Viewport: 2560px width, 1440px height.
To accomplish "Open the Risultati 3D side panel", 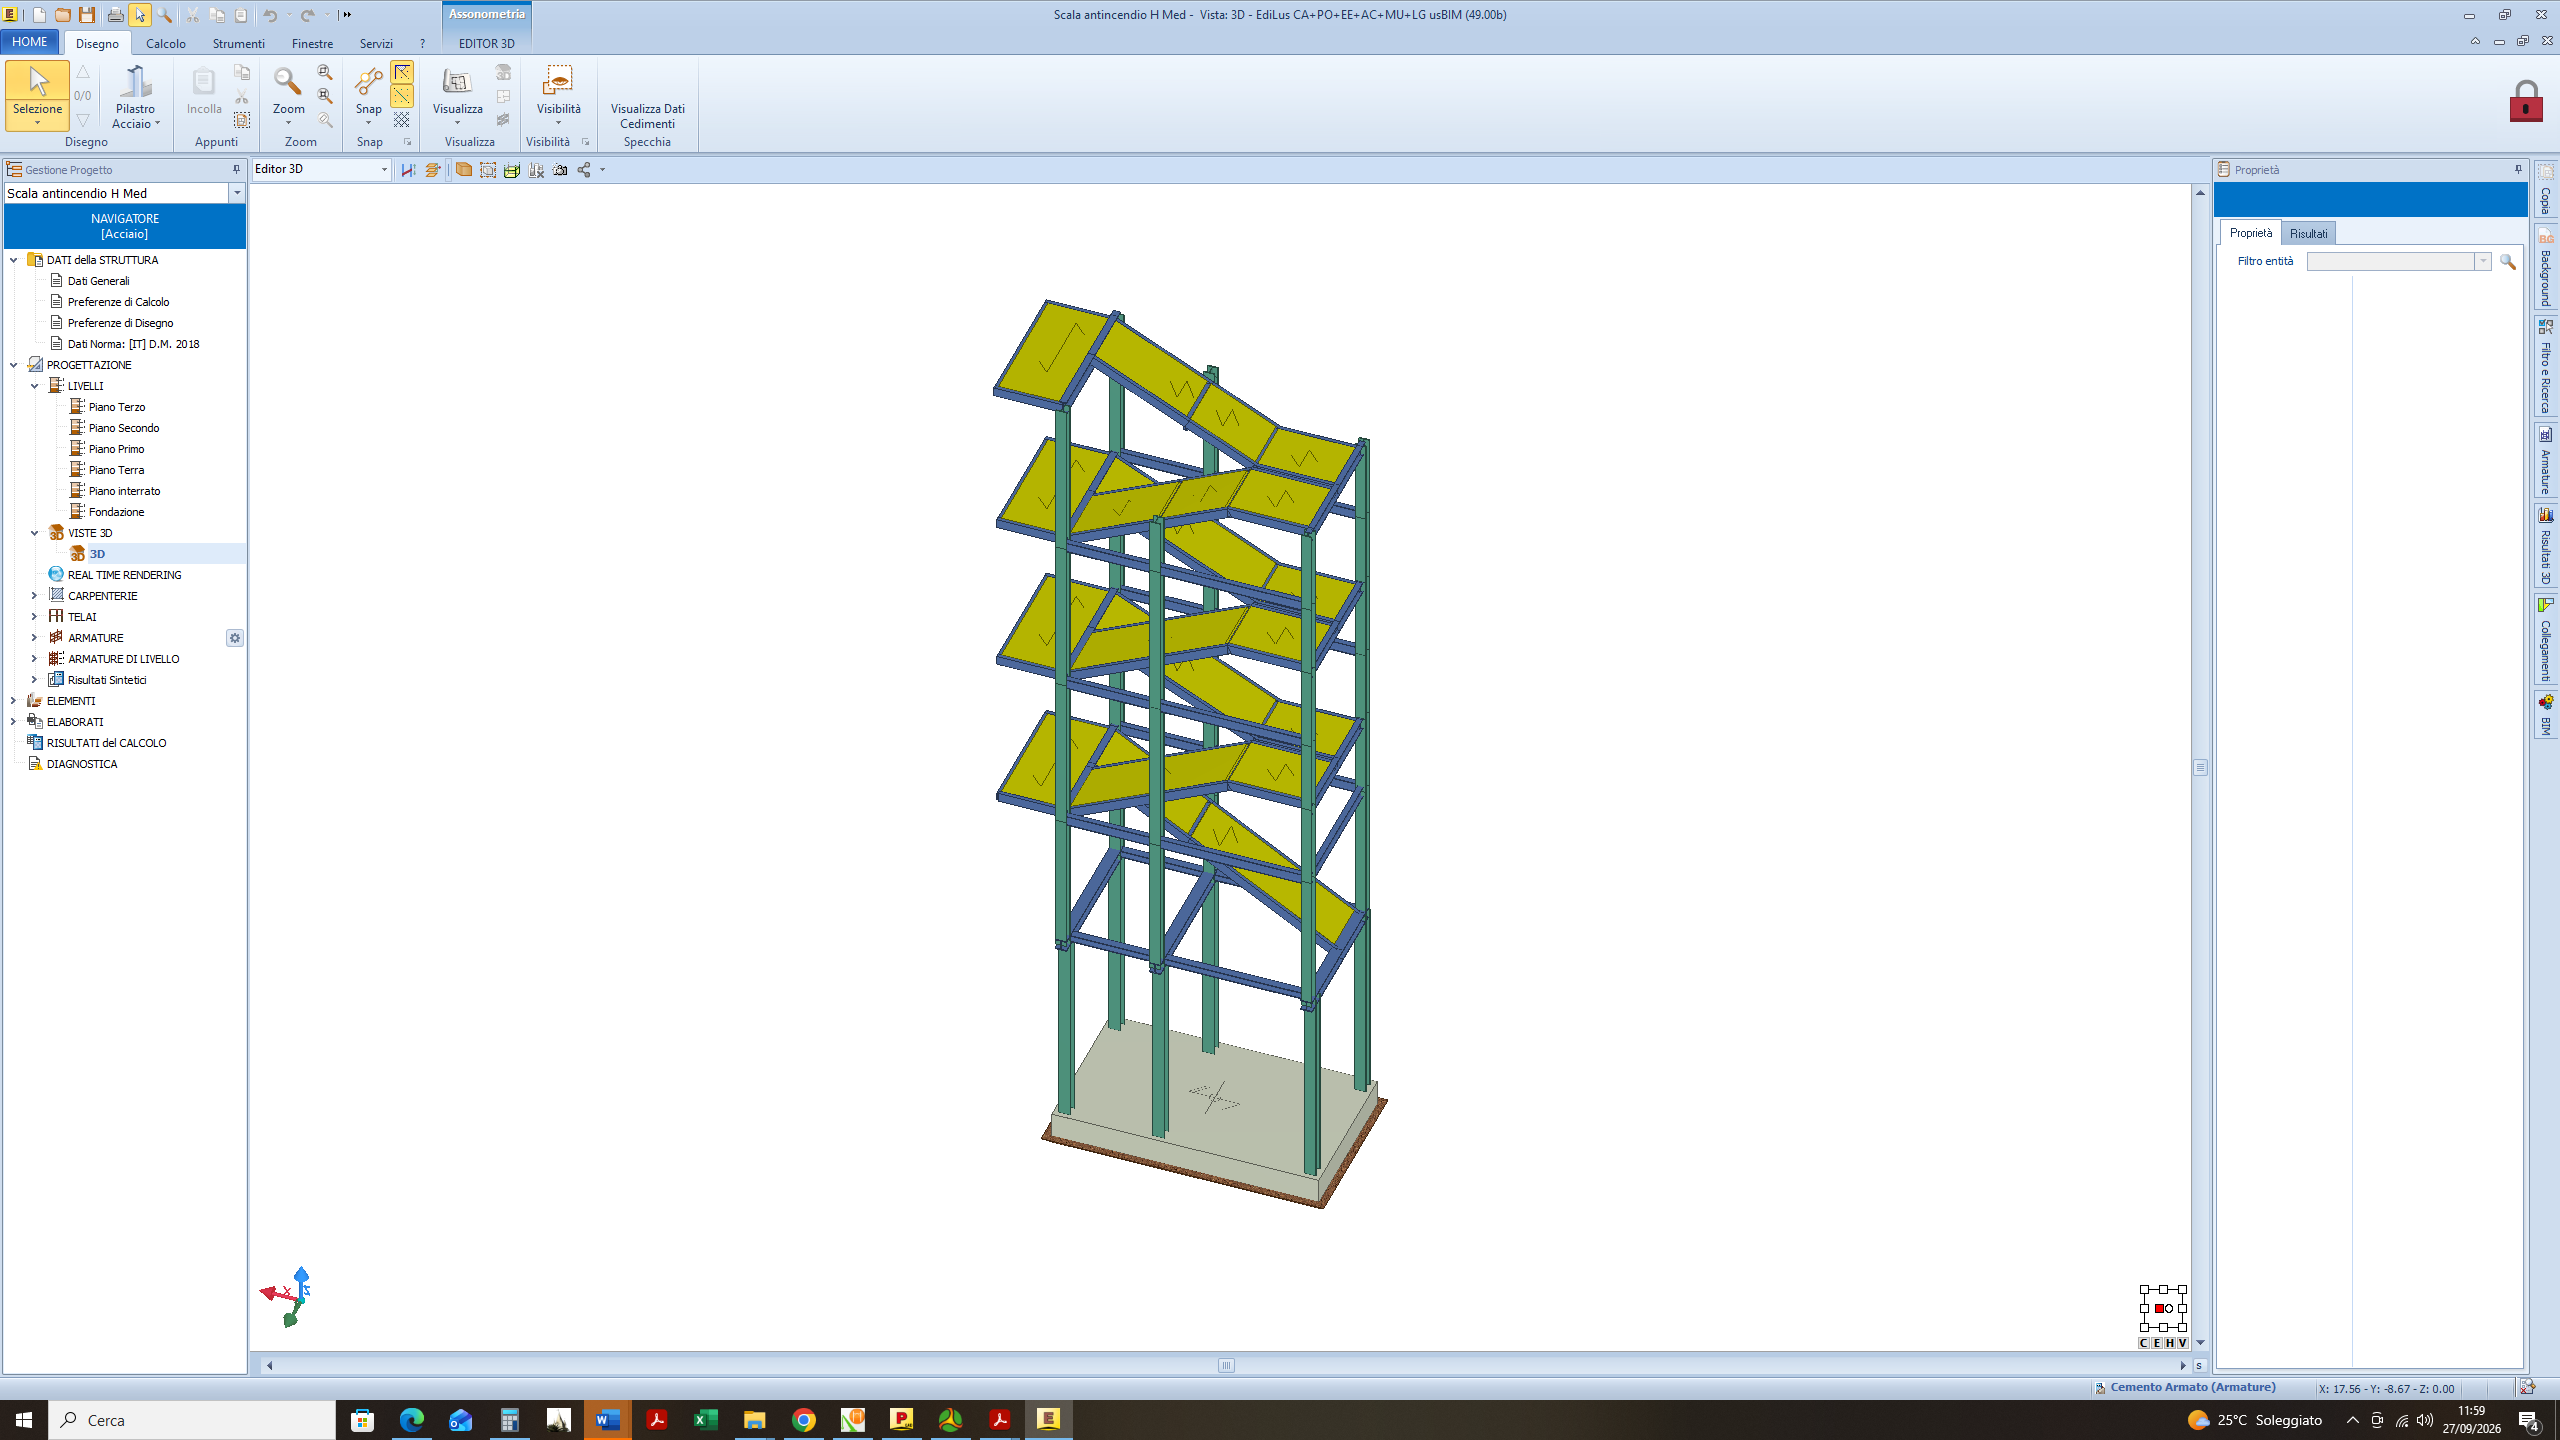I will (2546, 546).
